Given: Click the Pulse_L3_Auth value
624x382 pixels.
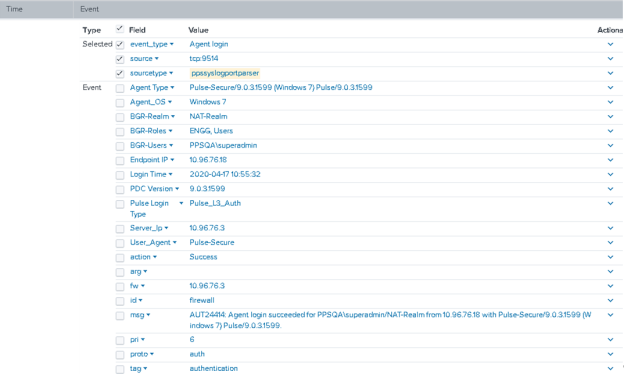Looking at the screenshot, I should tap(215, 203).
